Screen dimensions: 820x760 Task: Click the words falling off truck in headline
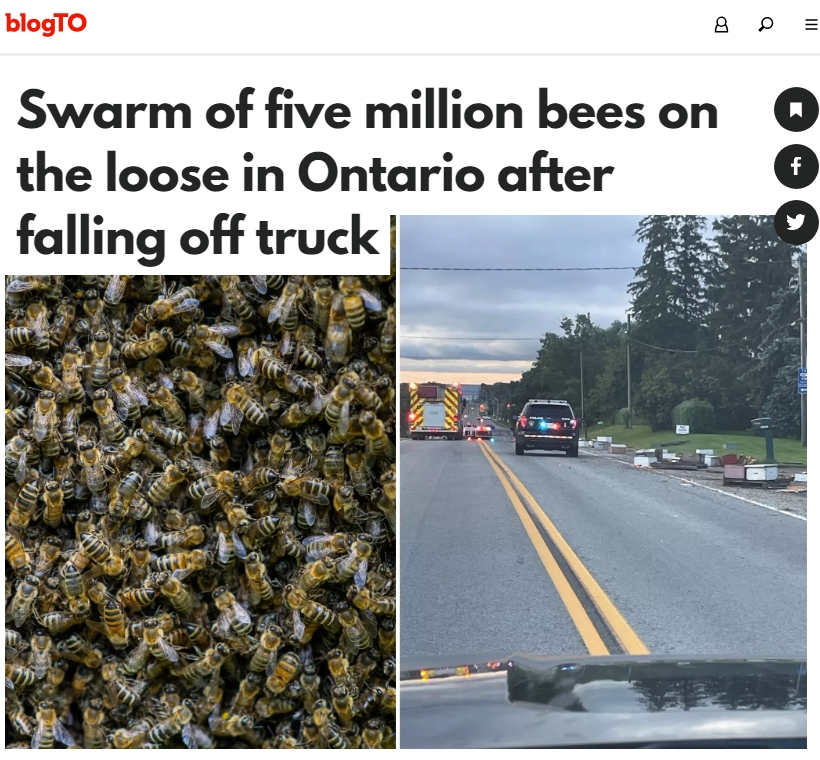pos(197,236)
